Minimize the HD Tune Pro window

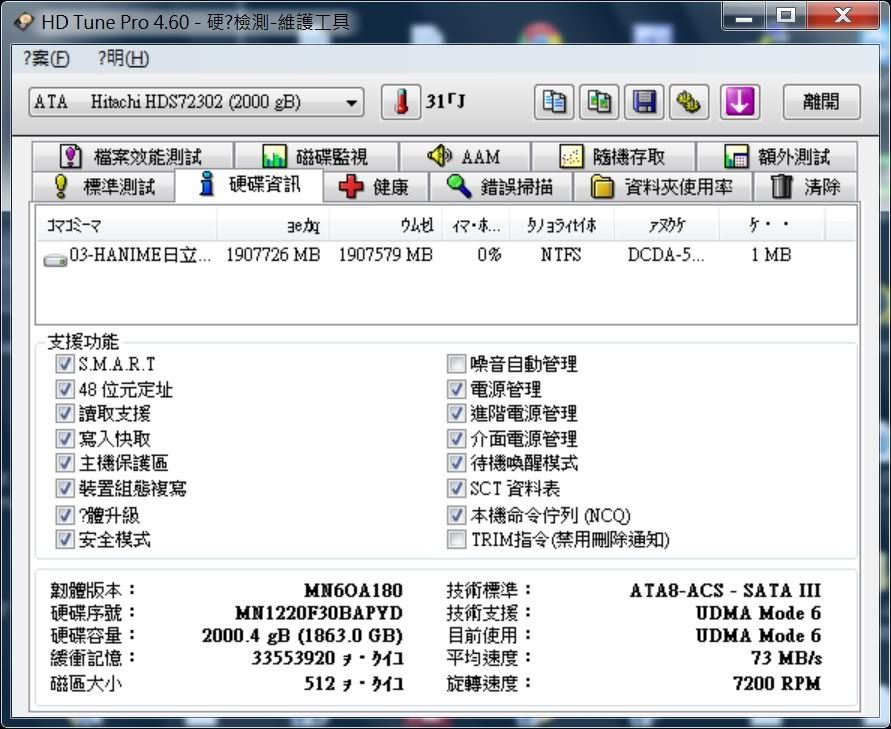tap(744, 16)
